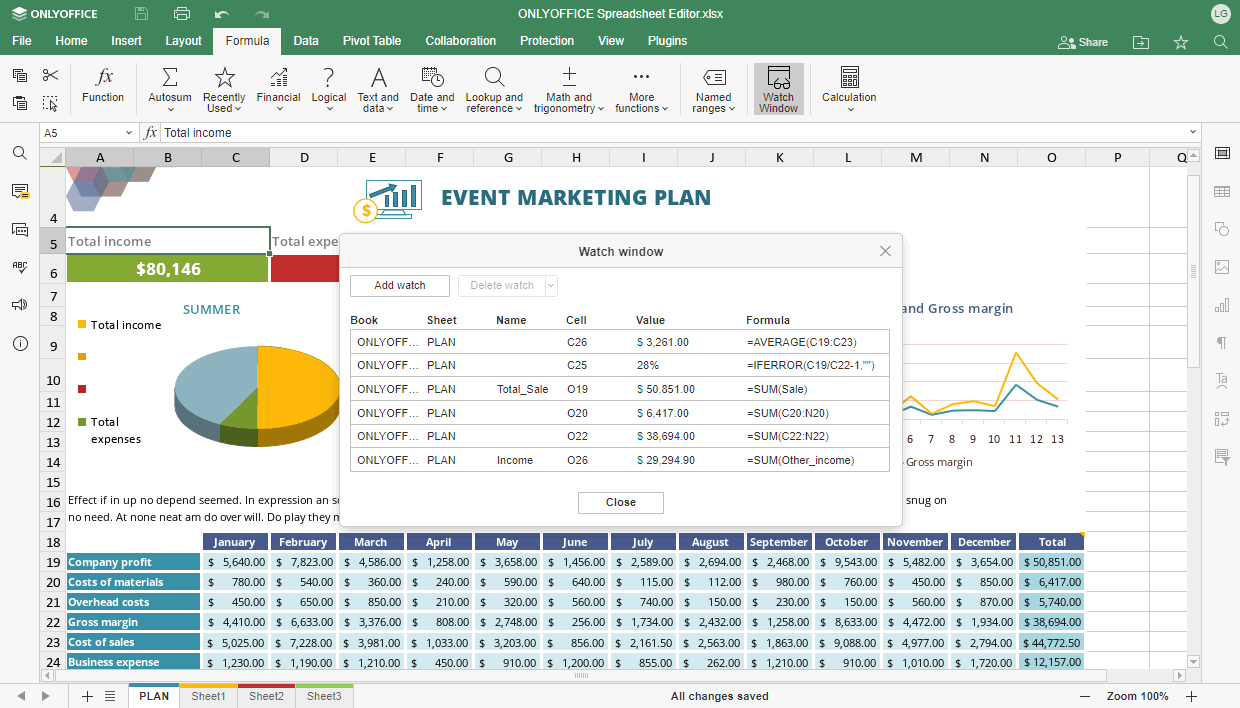Image resolution: width=1240 pixels, height=708 pixels.
Task: Click the Spell checking icon
Action: point(18,266)
